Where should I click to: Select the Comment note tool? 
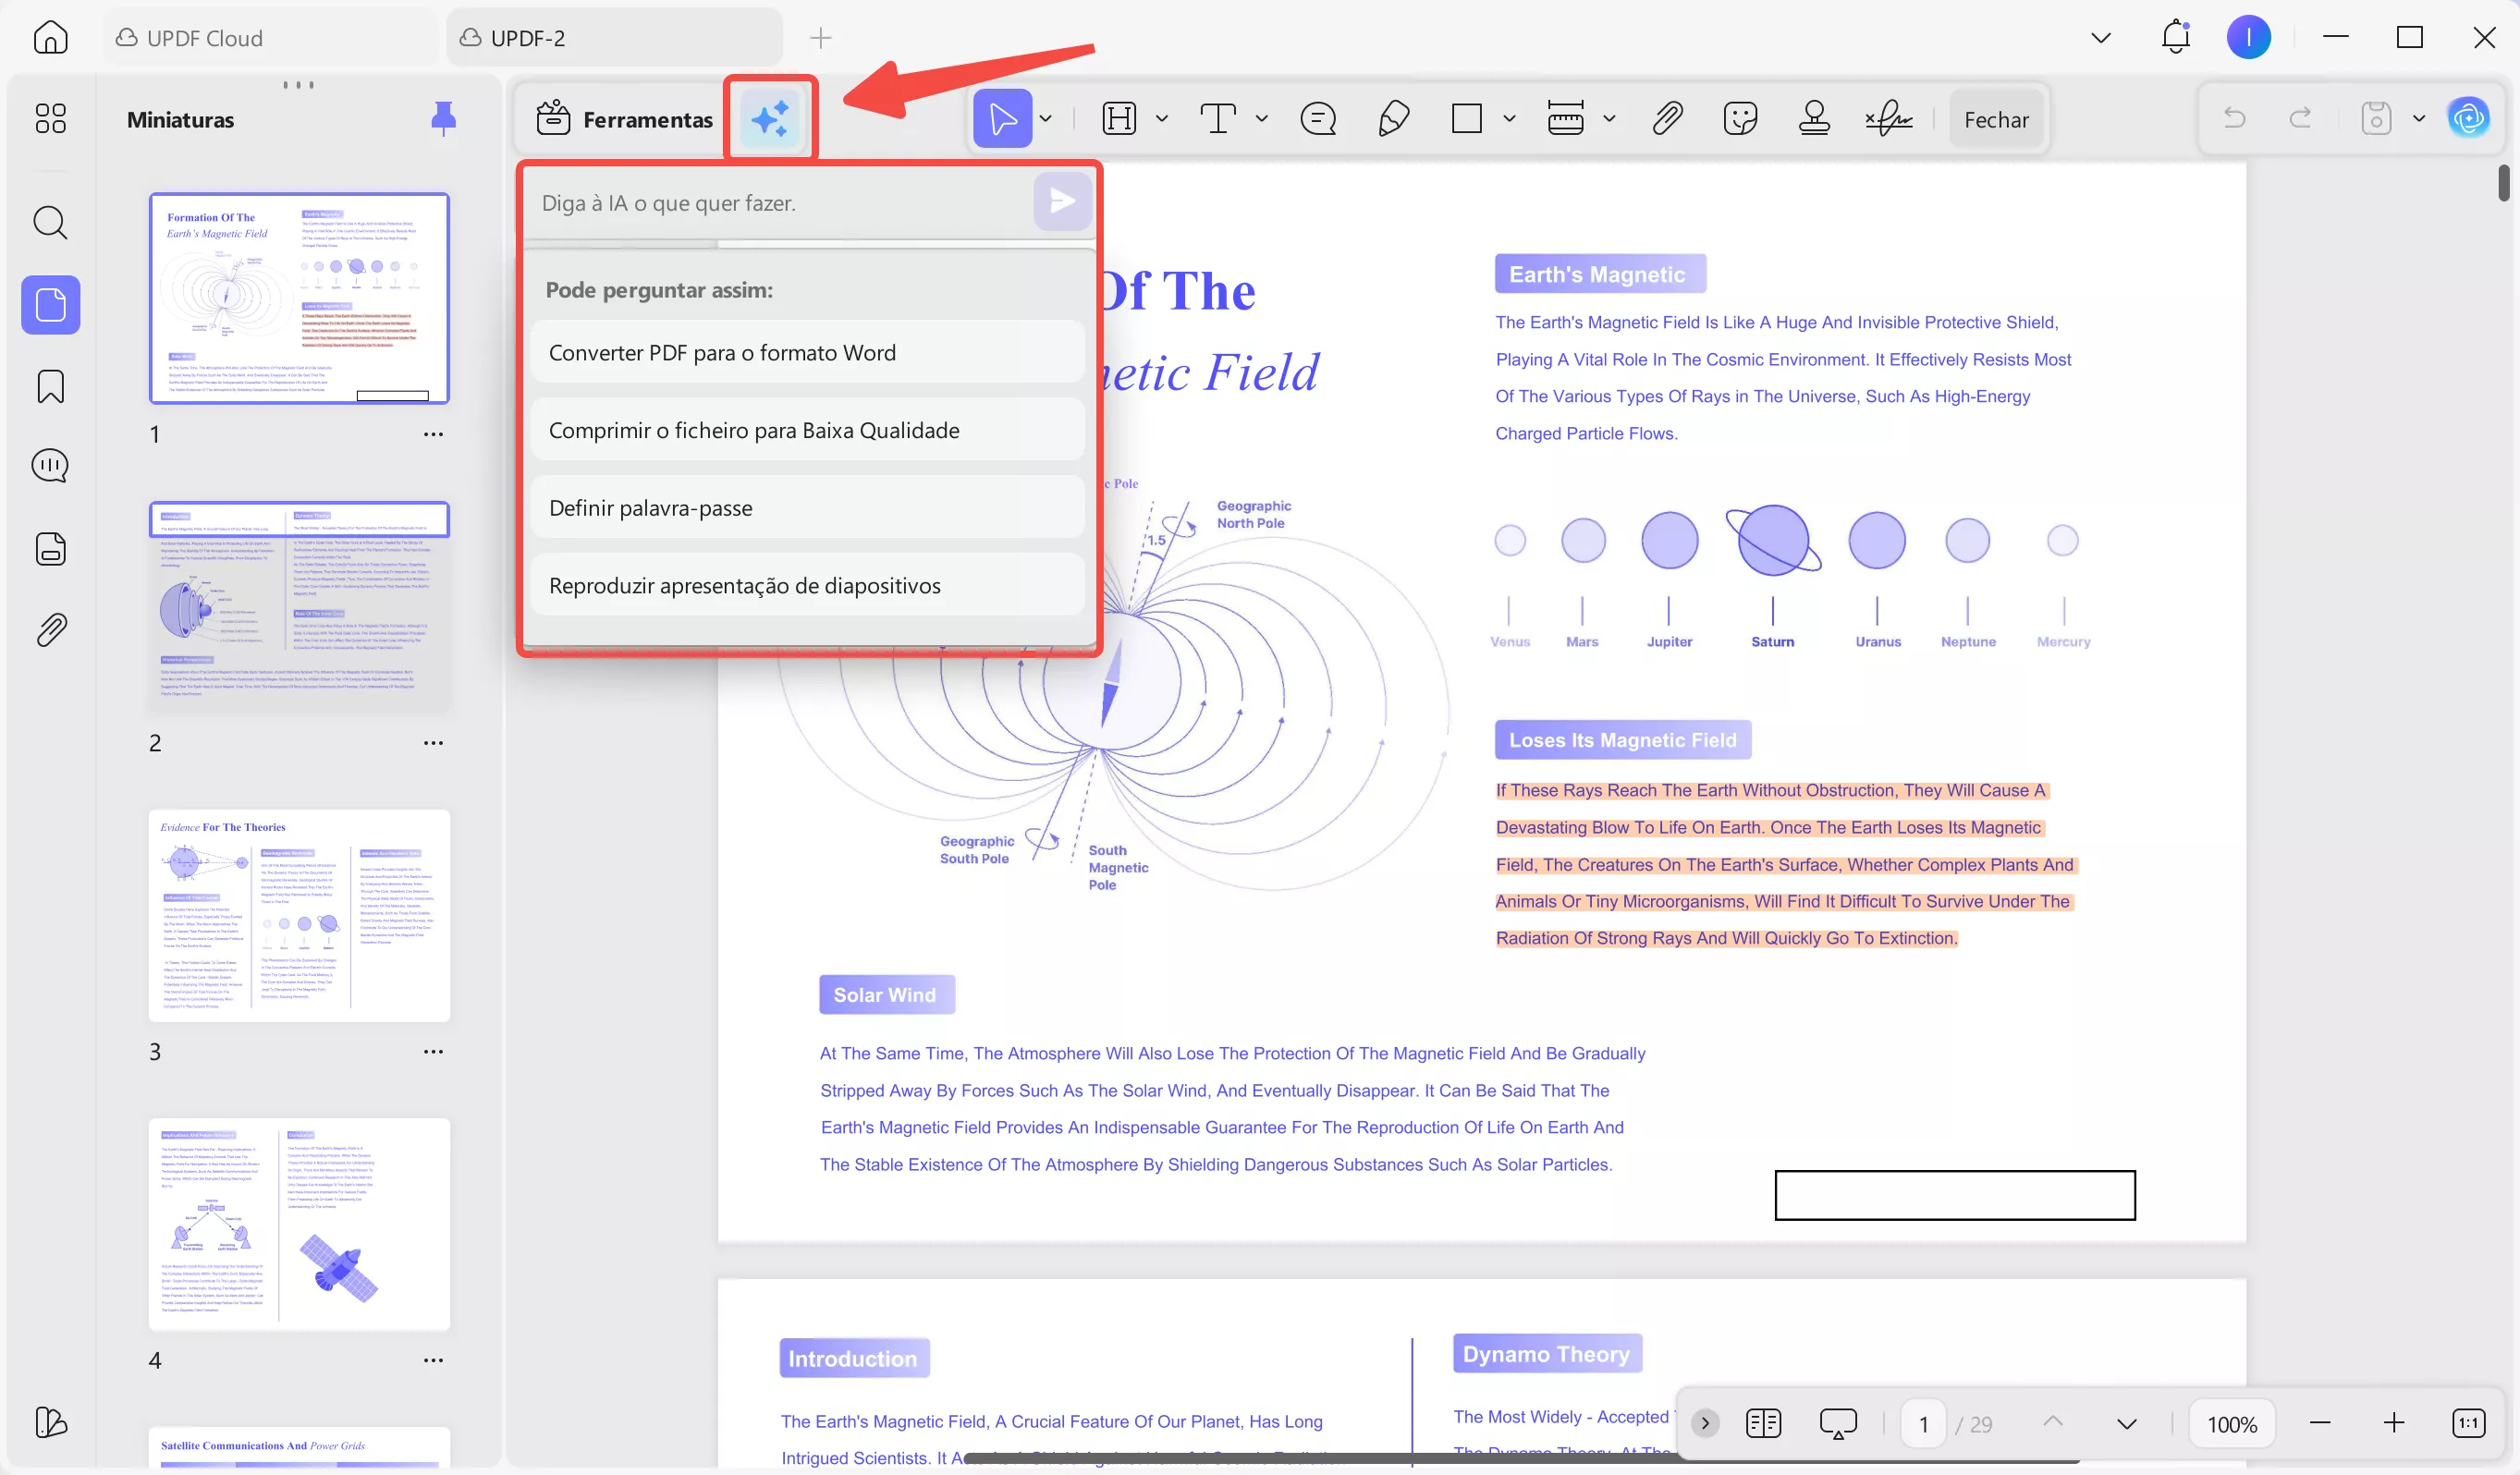(x=1318, y=119)
